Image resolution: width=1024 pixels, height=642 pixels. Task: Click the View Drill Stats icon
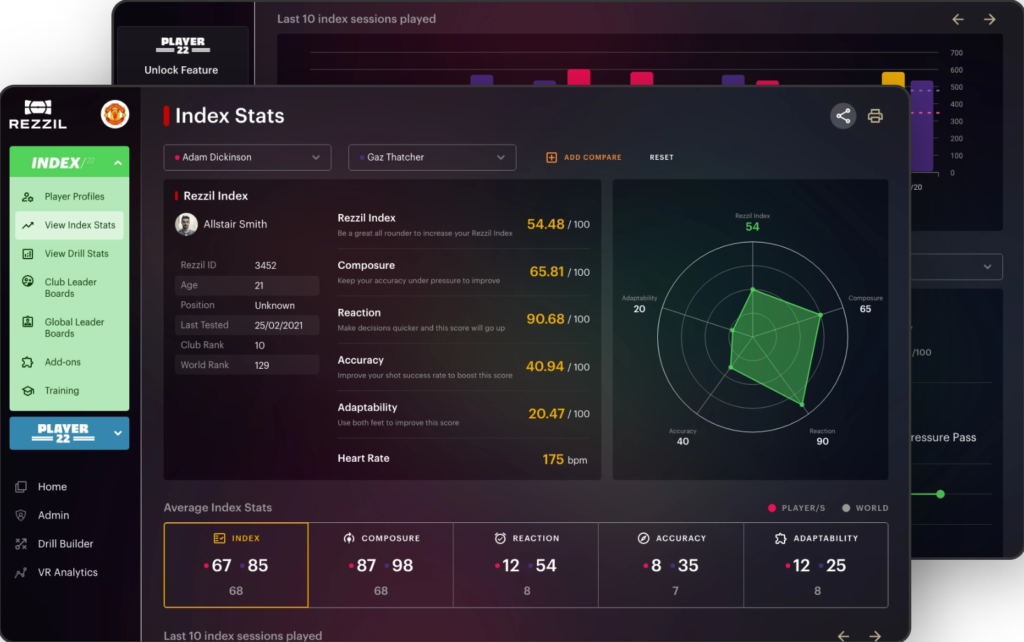pyautogui.click(x=27, y=253)
